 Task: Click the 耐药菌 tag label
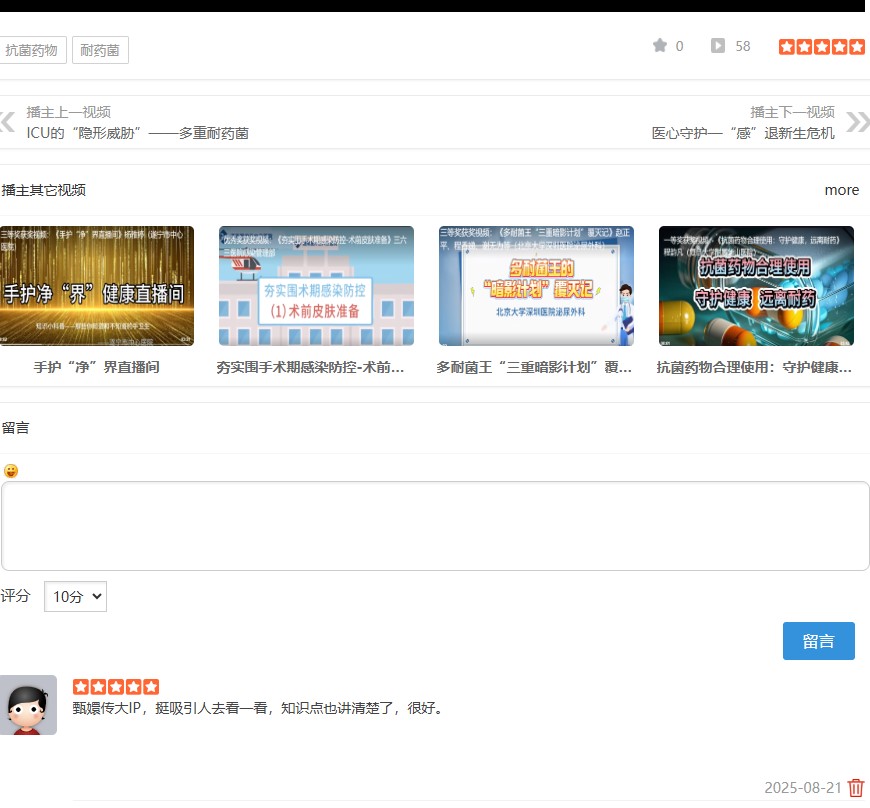[100, 49]
